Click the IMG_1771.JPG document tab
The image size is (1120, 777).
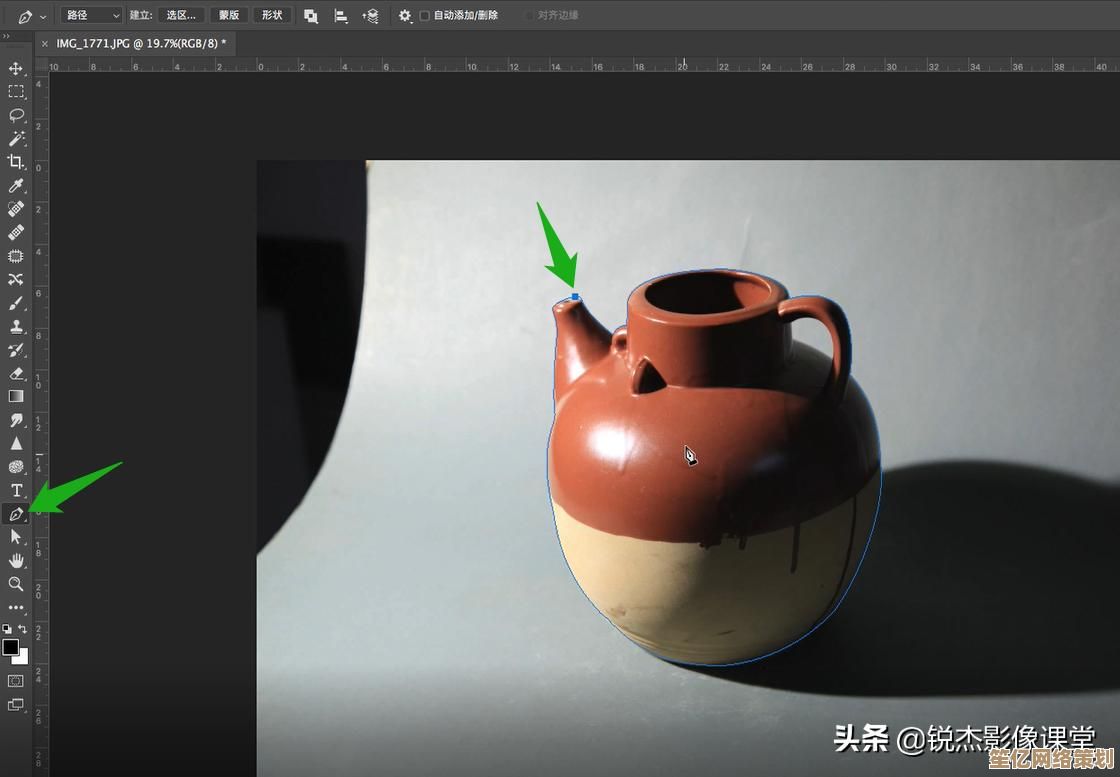(x=140, y=44)
